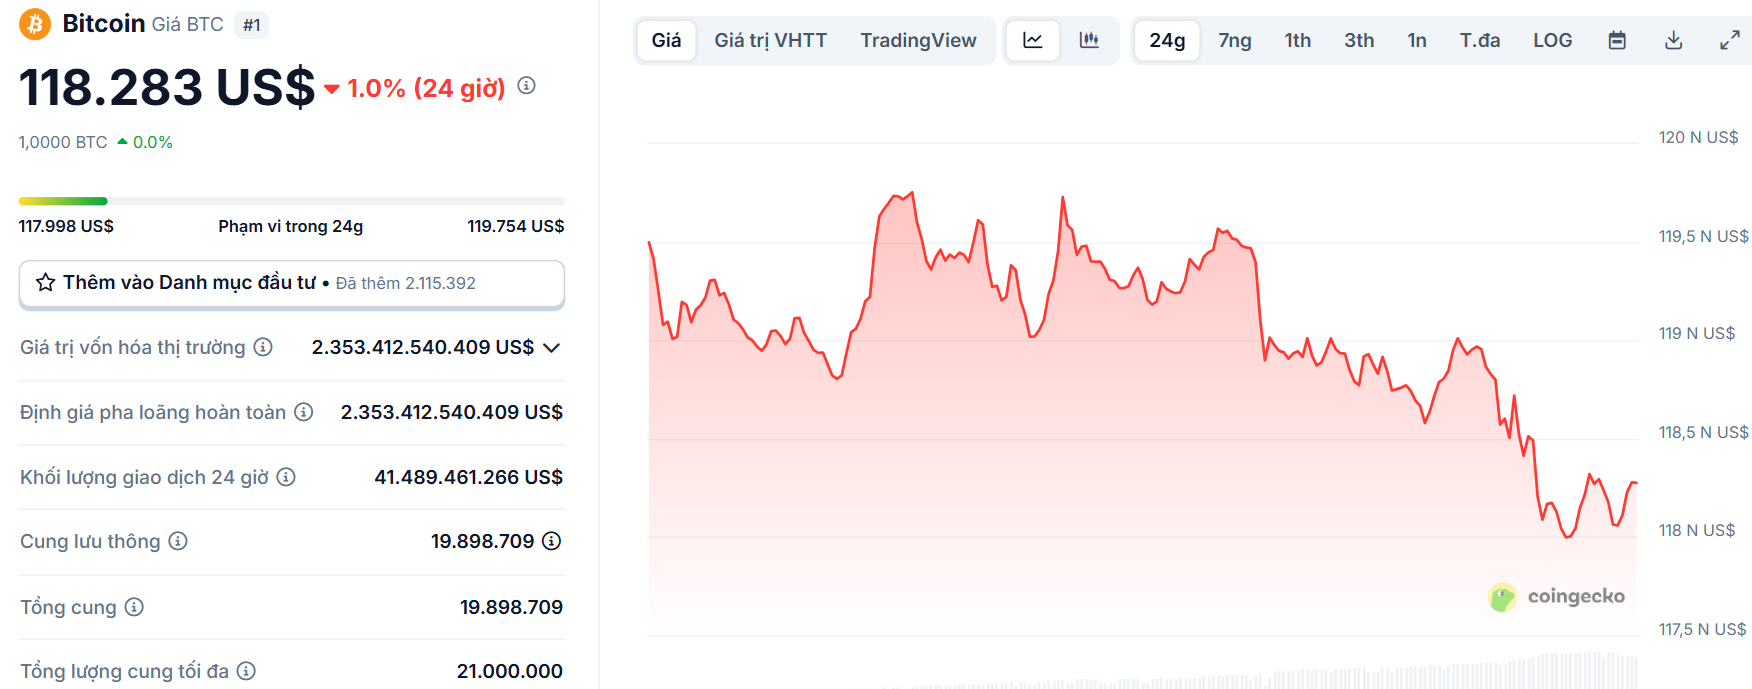
Task: Switch to line chart view icon
Action: point(1033,40)
